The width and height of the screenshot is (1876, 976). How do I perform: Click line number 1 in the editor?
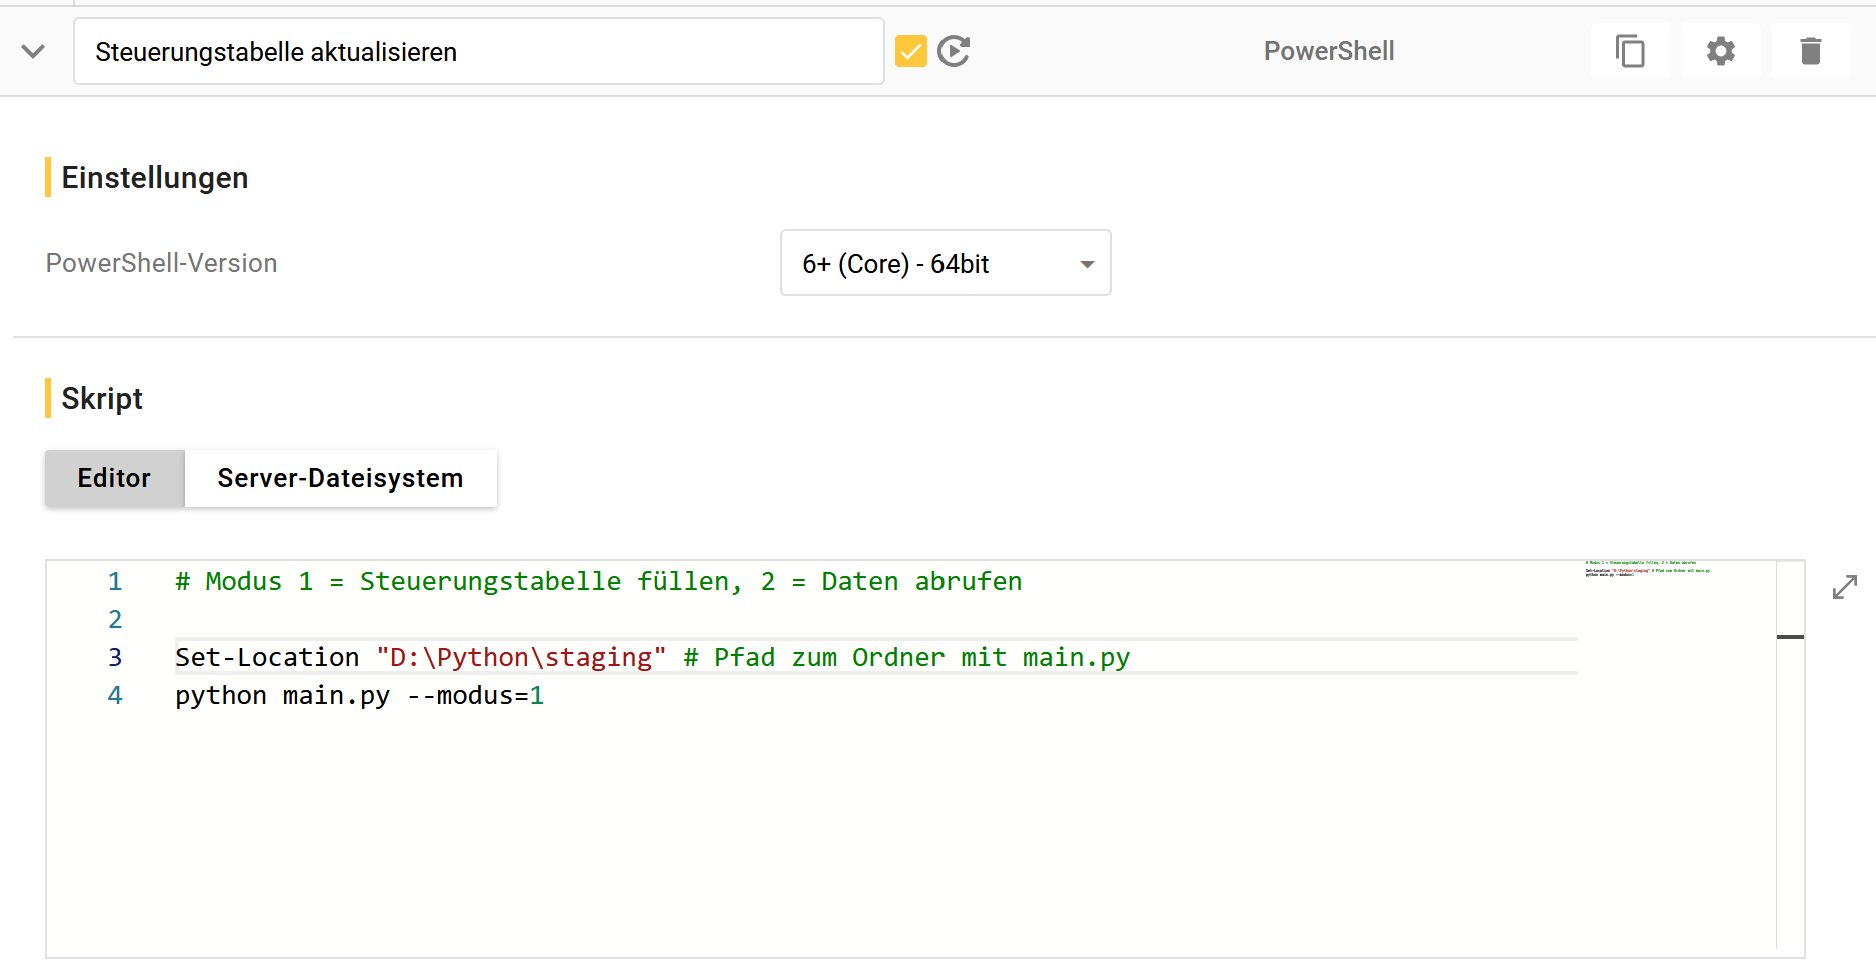coord(115,581)
